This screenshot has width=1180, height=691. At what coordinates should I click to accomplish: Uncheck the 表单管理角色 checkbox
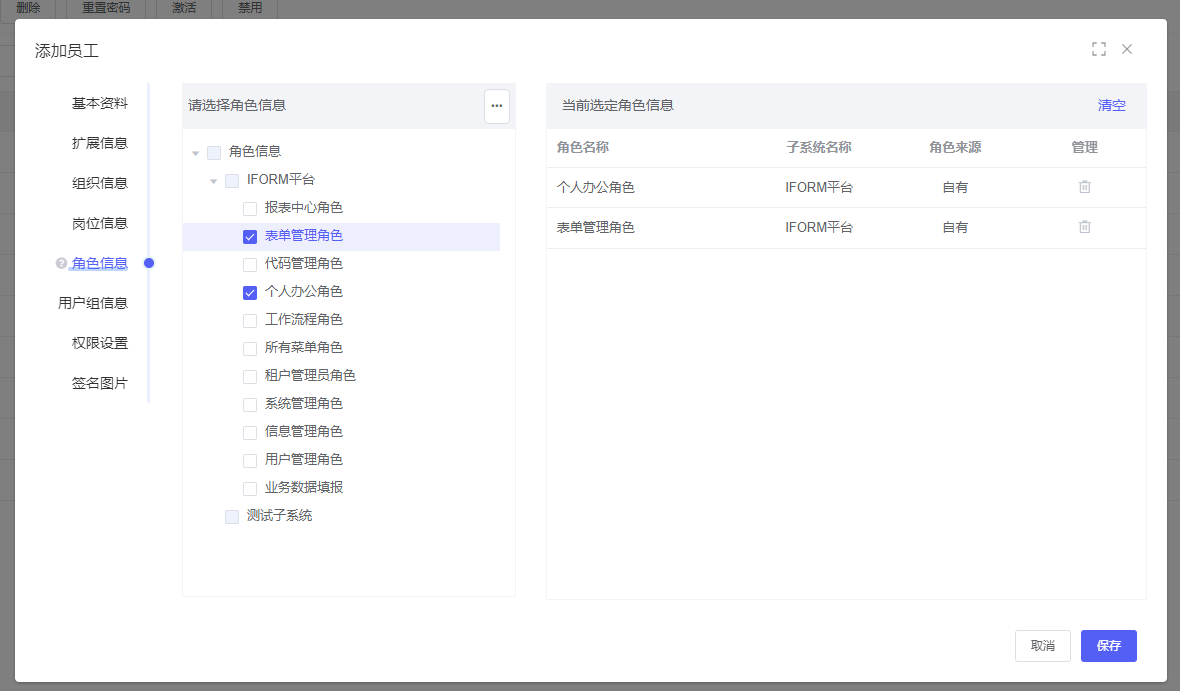250,237
